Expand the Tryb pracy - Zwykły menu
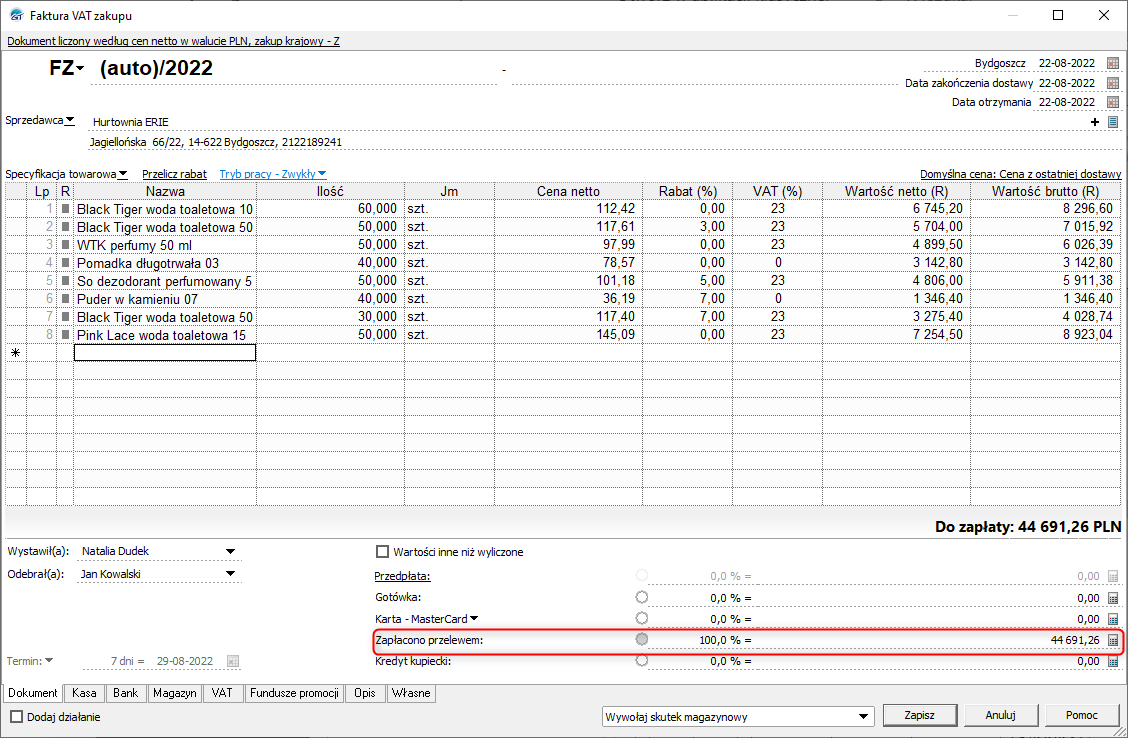 click(x=273, y=174)
